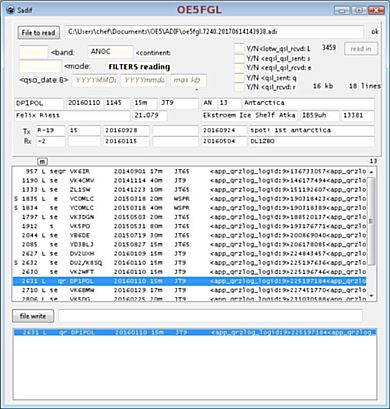
Task: Close the Sadif window
Action: pyautogui.click(x=376, y=10)
